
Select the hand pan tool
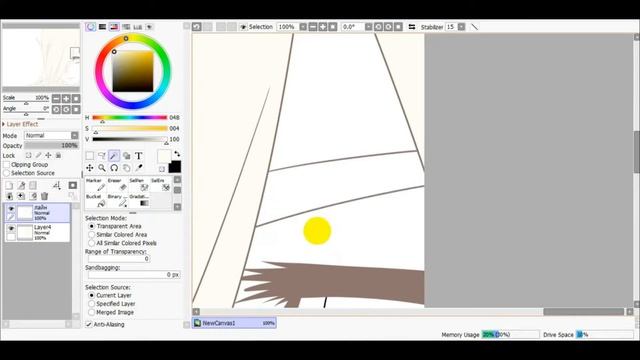tap(127, 168)
